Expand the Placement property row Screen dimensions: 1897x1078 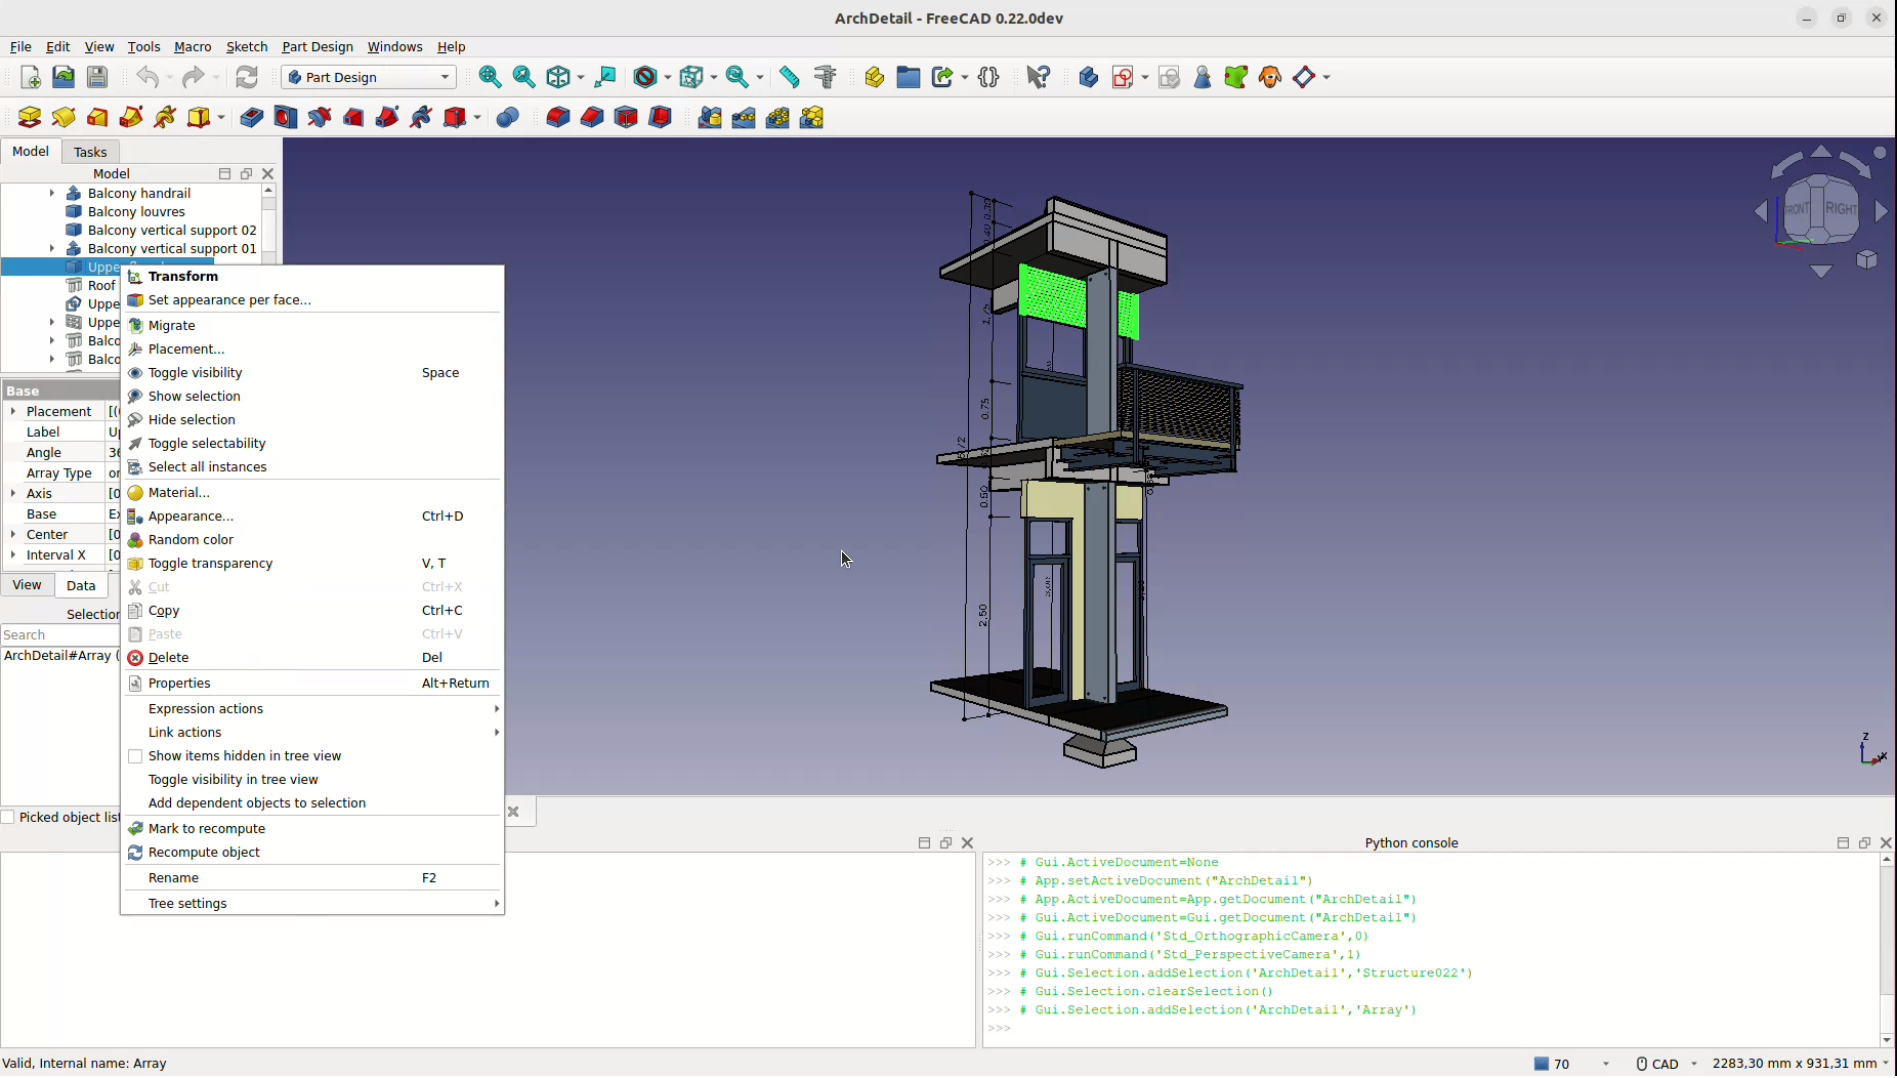pos(13,411)
